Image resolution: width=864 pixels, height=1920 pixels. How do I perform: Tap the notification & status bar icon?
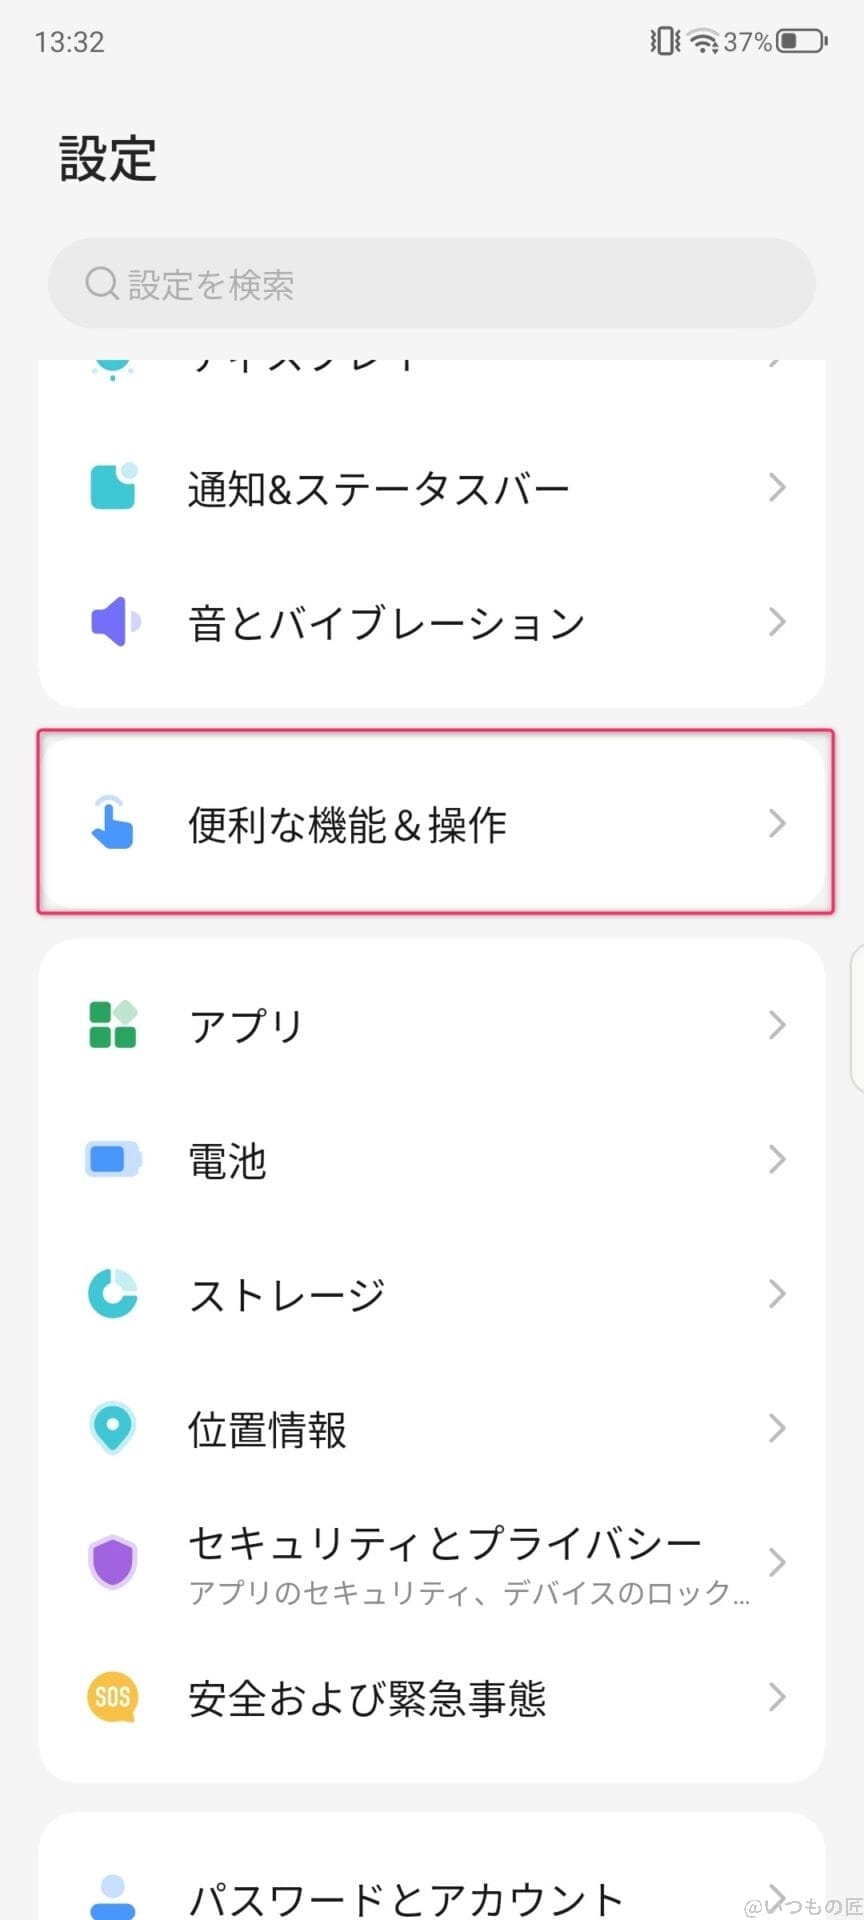point(113,487)
